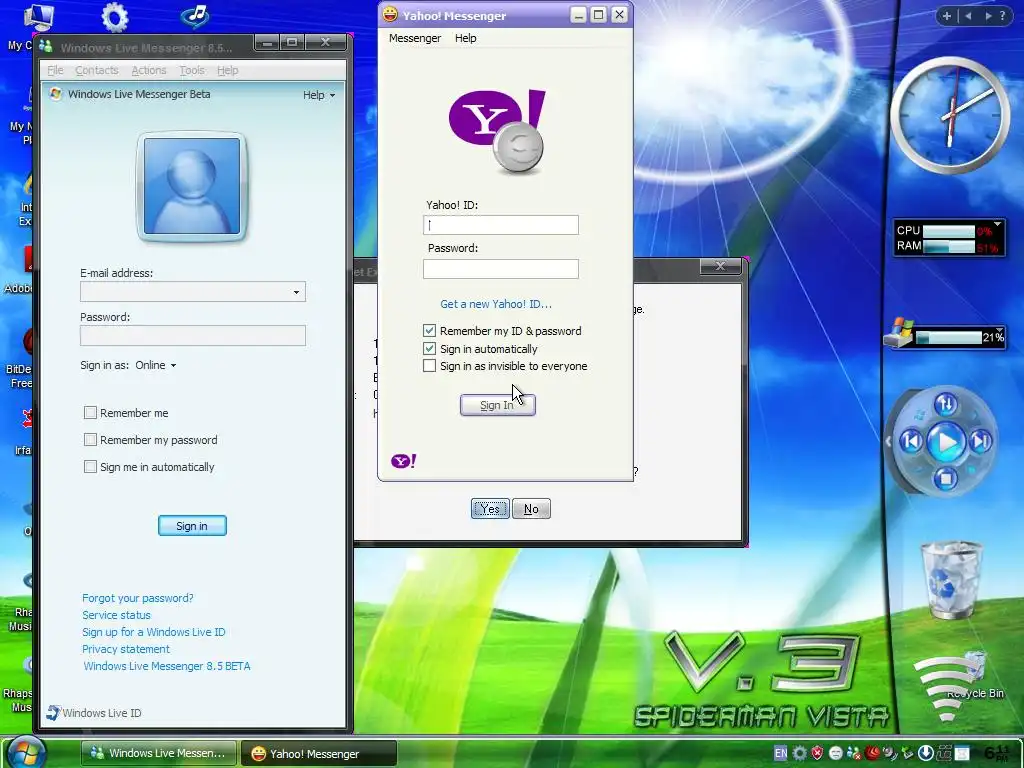Stop playback in media gadget
This screenshot has width=1024, height=768.
coord(945,478)
